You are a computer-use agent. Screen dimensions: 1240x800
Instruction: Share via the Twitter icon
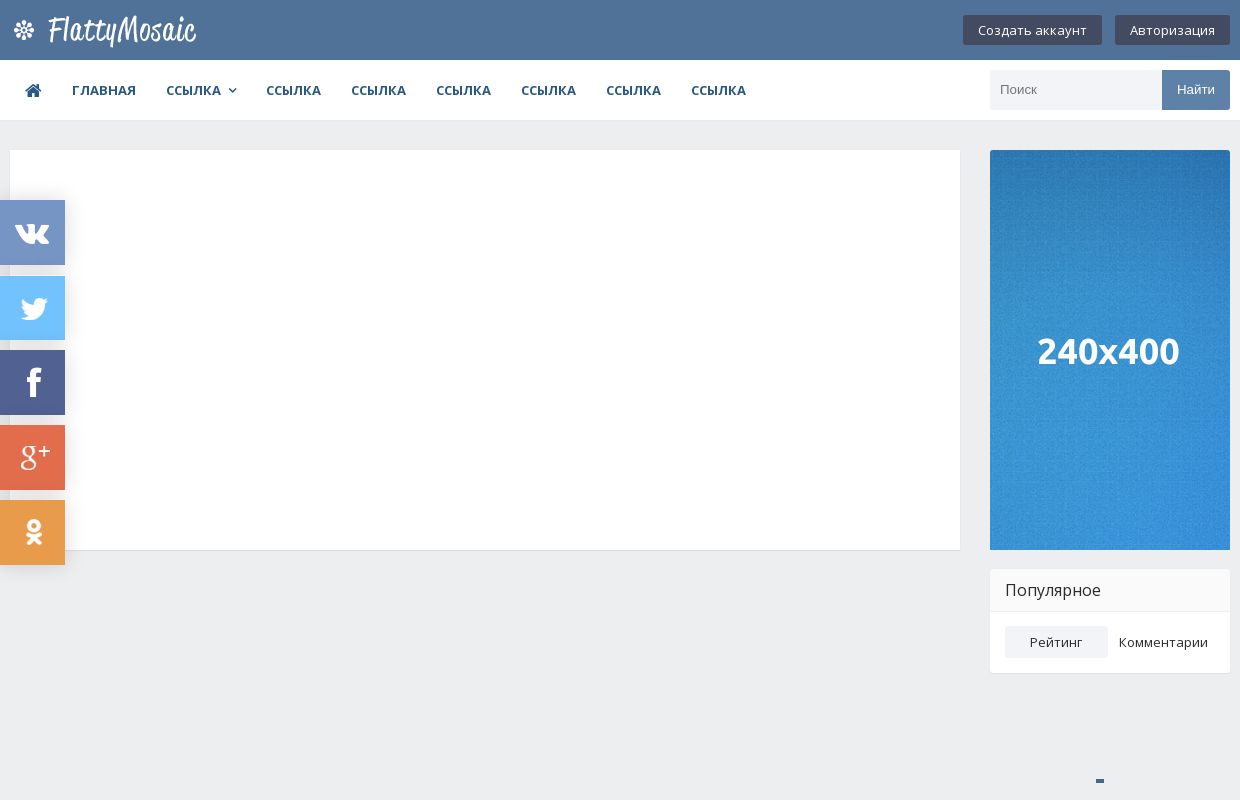tap(32, 308)
